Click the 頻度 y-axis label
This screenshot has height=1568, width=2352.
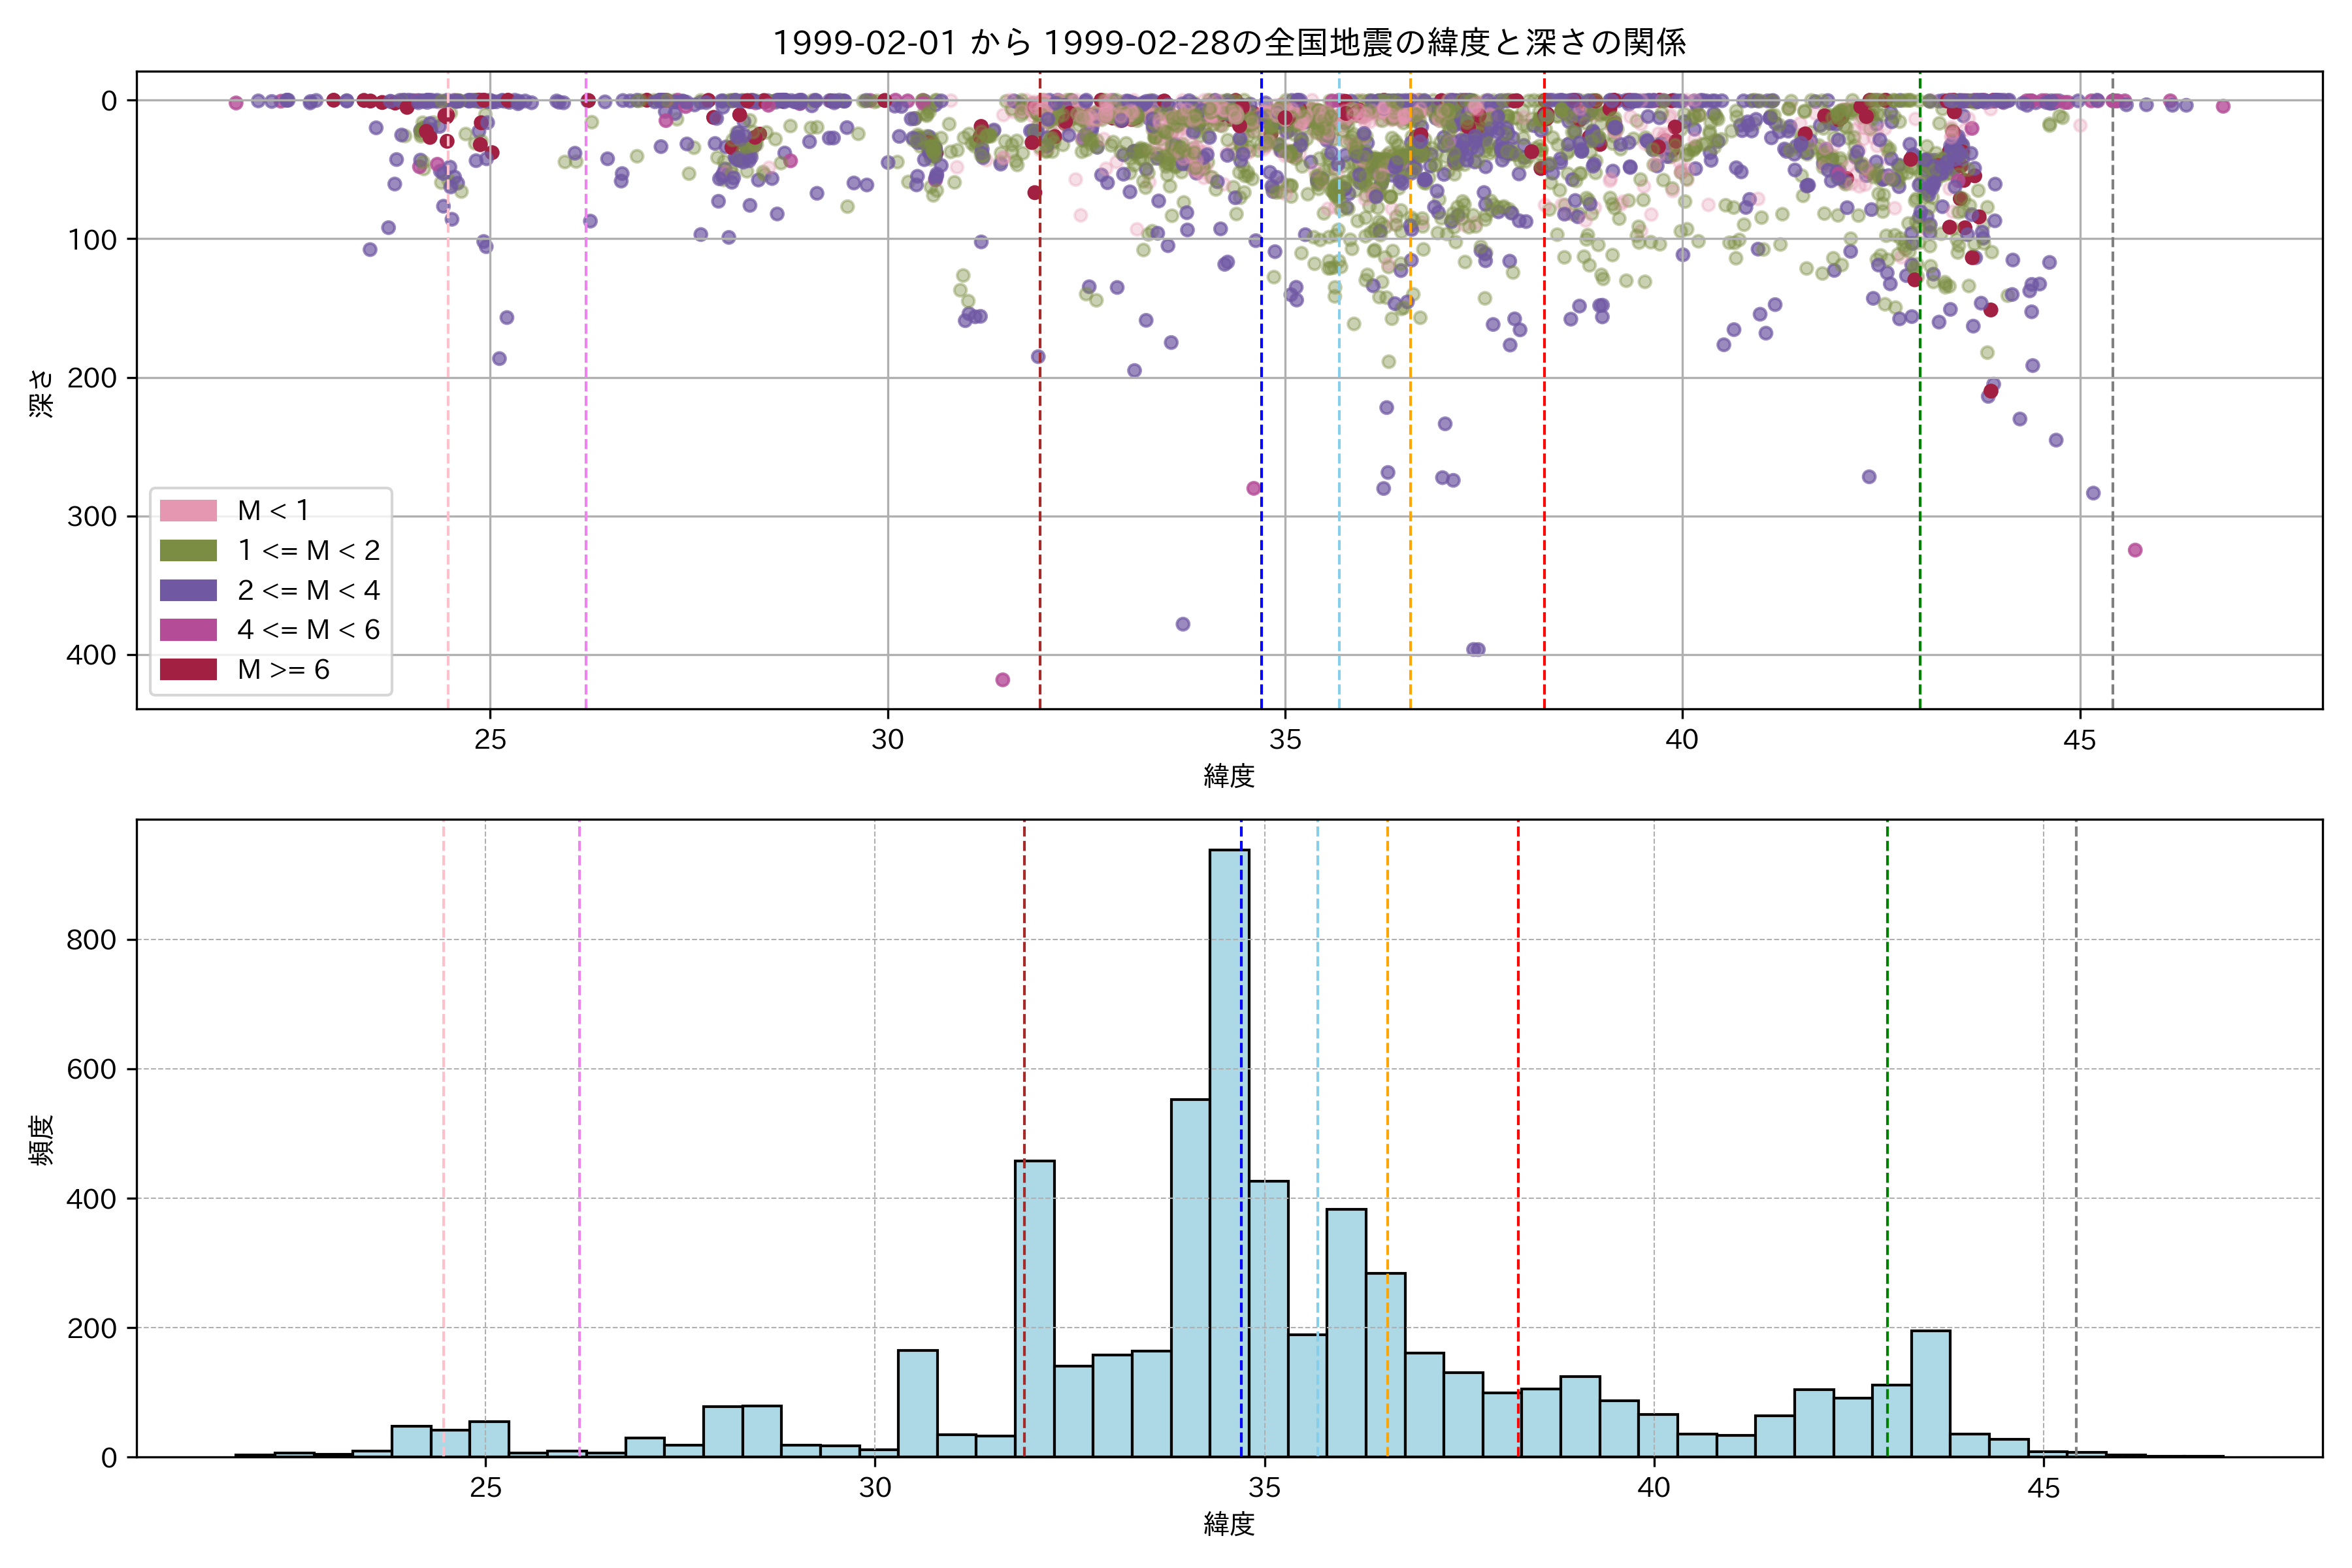pyautogui.click(x=42, y=1140)
